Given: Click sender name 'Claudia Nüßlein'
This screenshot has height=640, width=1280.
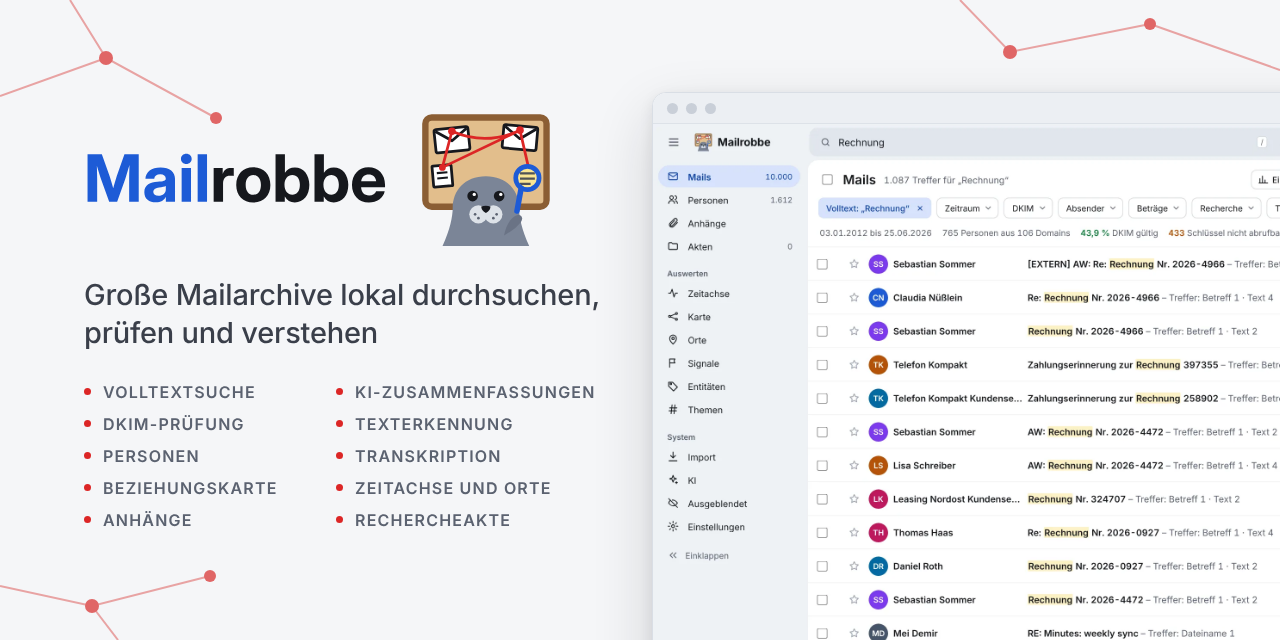Looking at the screenshot, I should point(927,297).
